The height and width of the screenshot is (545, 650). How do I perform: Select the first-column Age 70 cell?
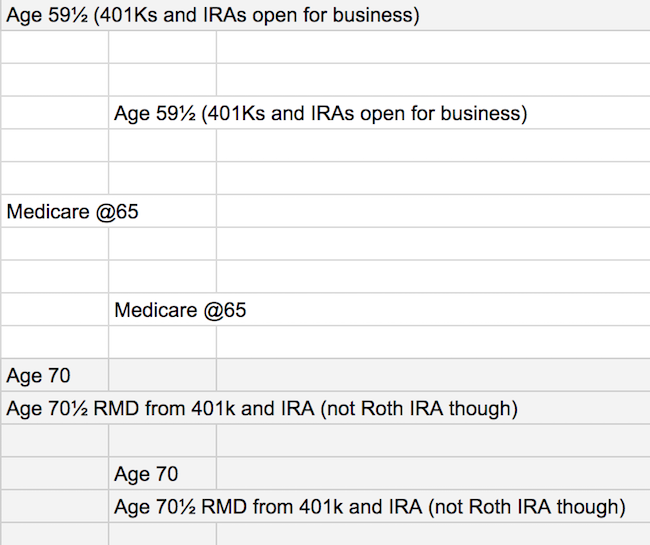55,375
